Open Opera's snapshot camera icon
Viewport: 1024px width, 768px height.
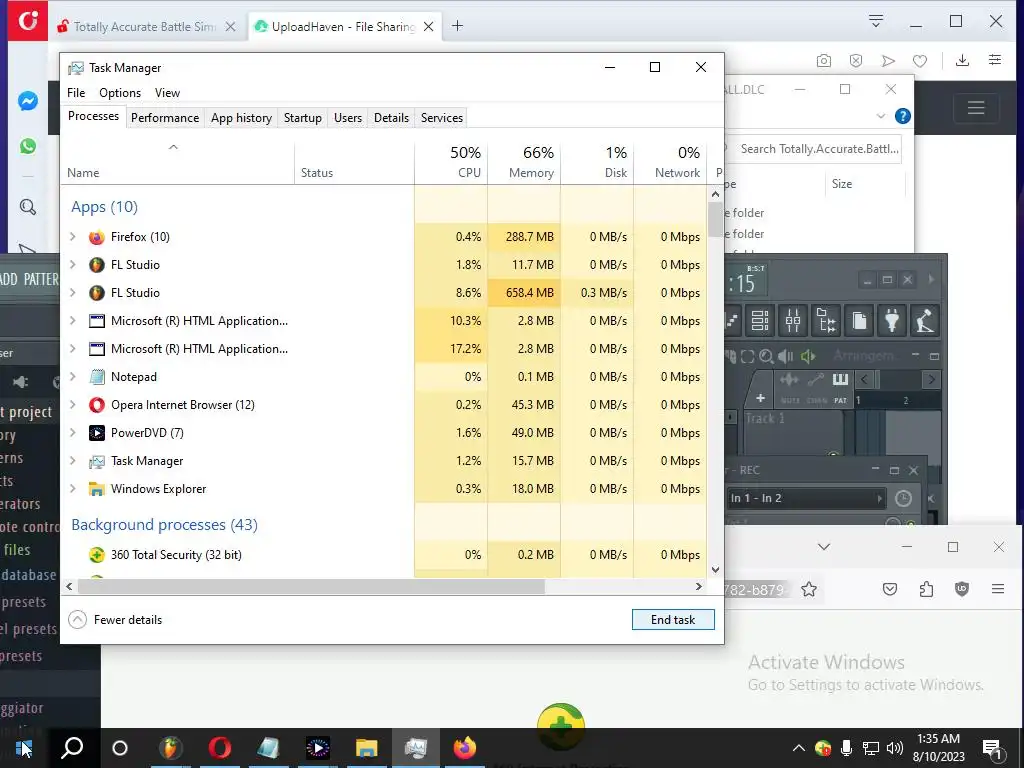coord(824,61)
